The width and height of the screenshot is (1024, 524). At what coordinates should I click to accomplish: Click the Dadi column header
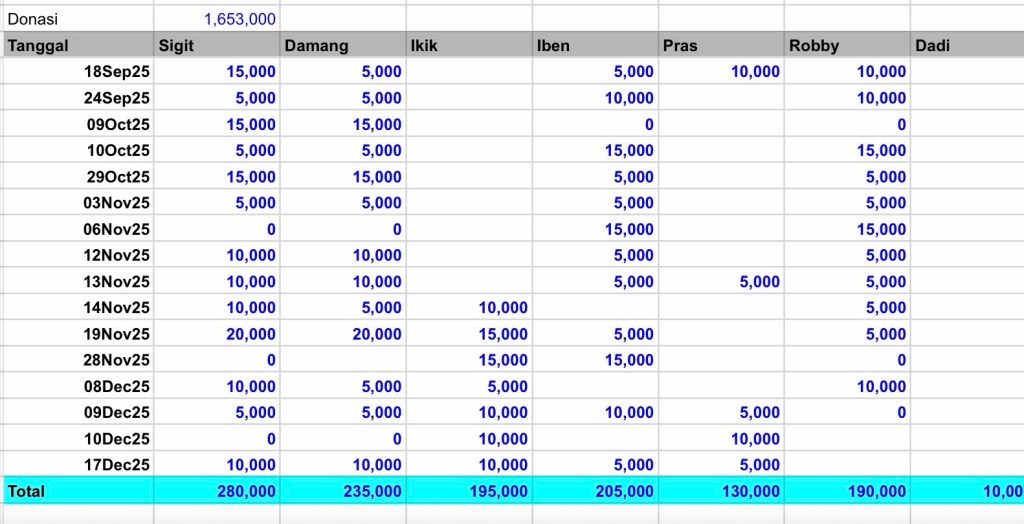pos(966,45)
